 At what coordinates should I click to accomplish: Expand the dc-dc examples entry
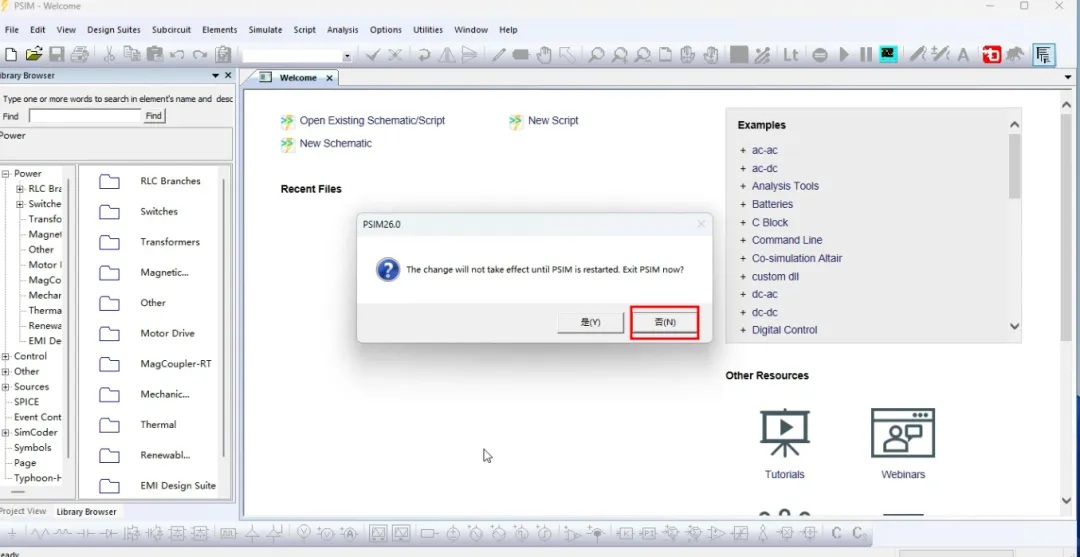click(743, 313)
